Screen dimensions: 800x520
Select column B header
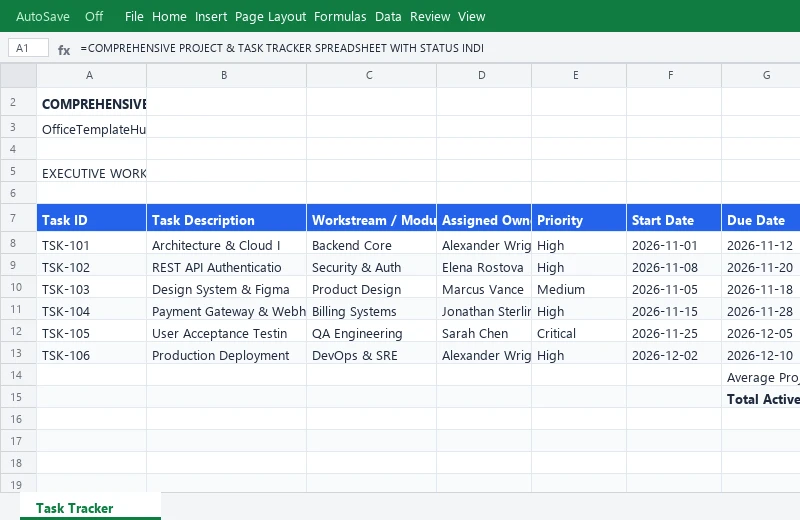point(227,76)
